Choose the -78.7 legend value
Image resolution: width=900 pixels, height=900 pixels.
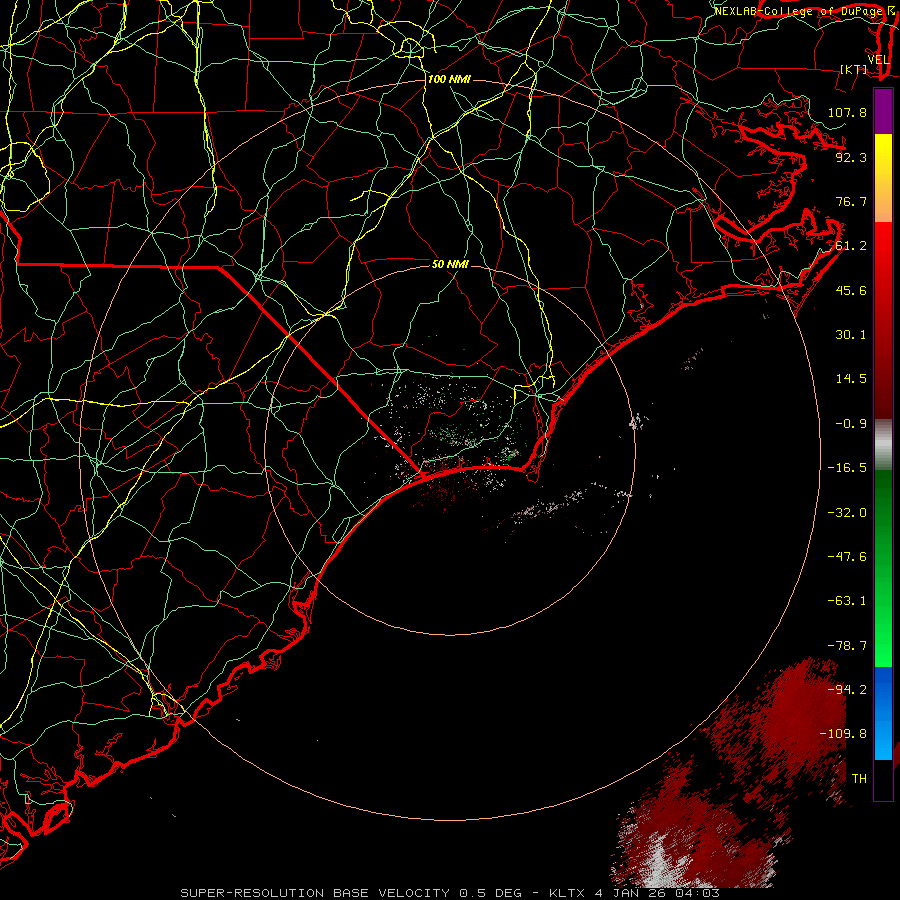pos(847,646)
